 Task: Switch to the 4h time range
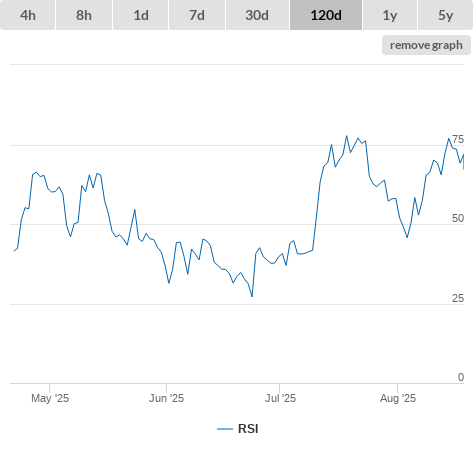(28, 15)
